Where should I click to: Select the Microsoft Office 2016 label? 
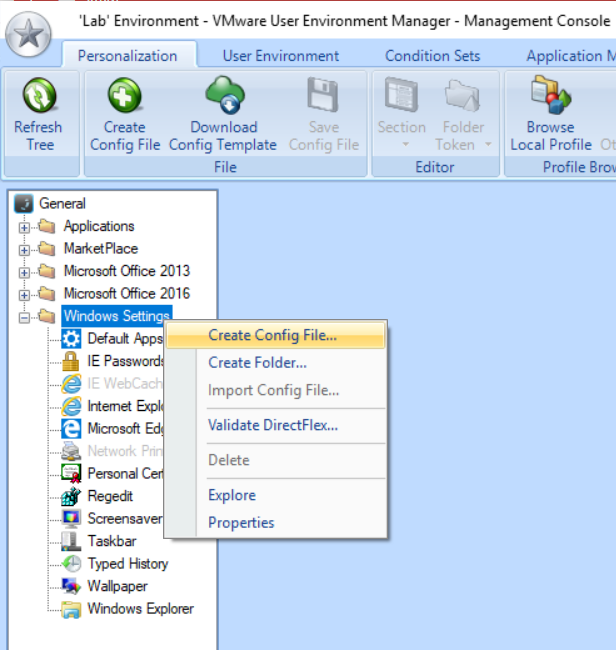pos(127,293)
